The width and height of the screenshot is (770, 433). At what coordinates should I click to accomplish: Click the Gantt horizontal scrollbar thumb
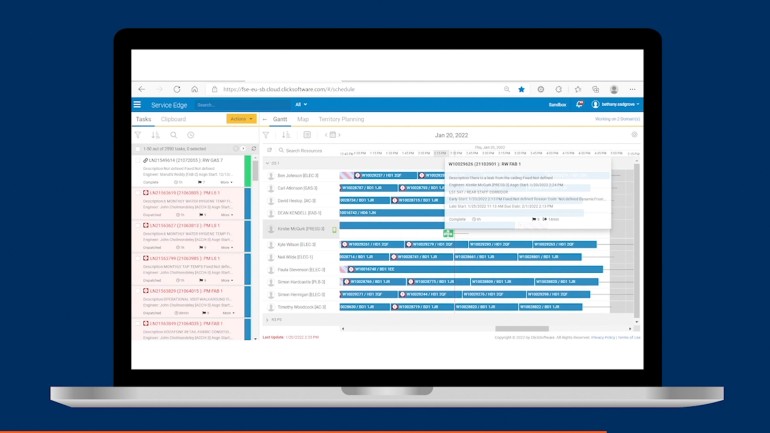(522, 328)
